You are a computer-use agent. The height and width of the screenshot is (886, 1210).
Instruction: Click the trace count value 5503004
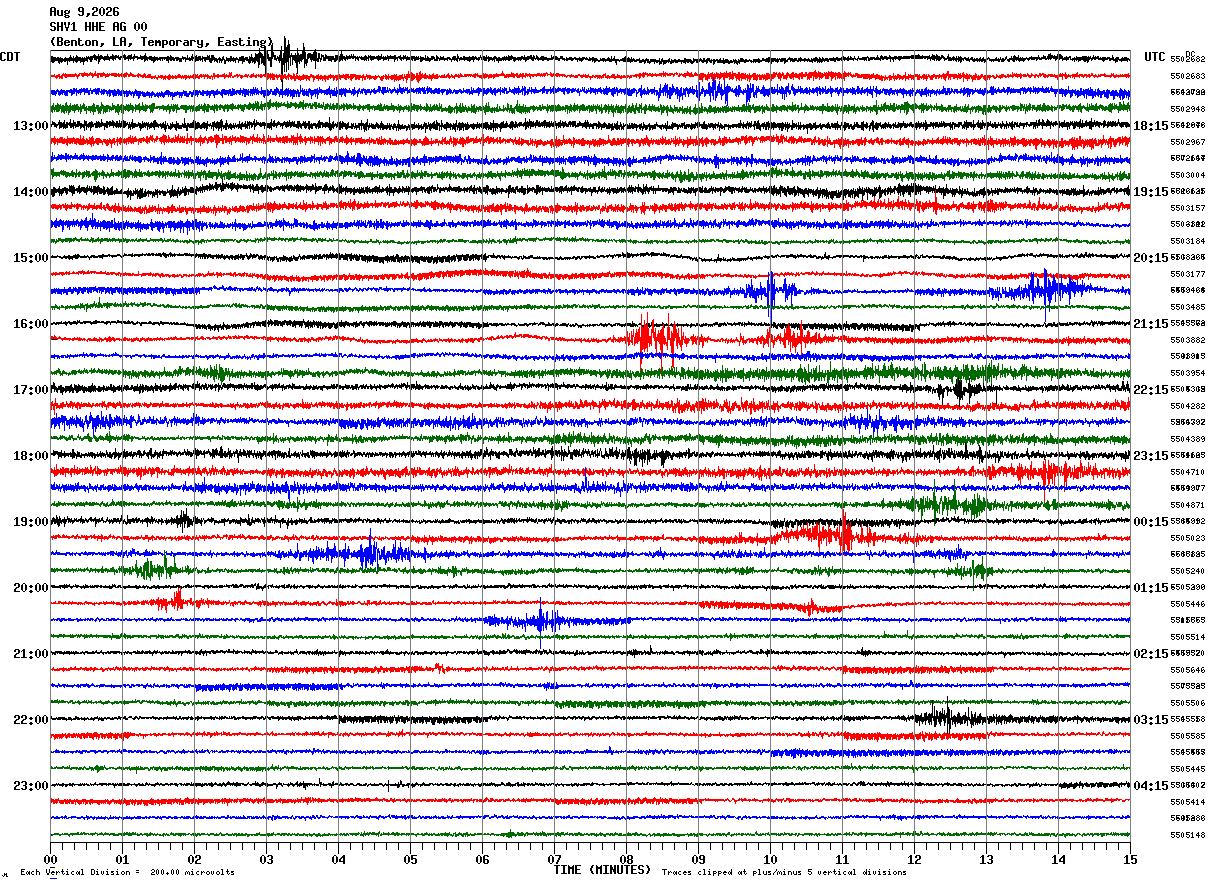pos(1187,175)
